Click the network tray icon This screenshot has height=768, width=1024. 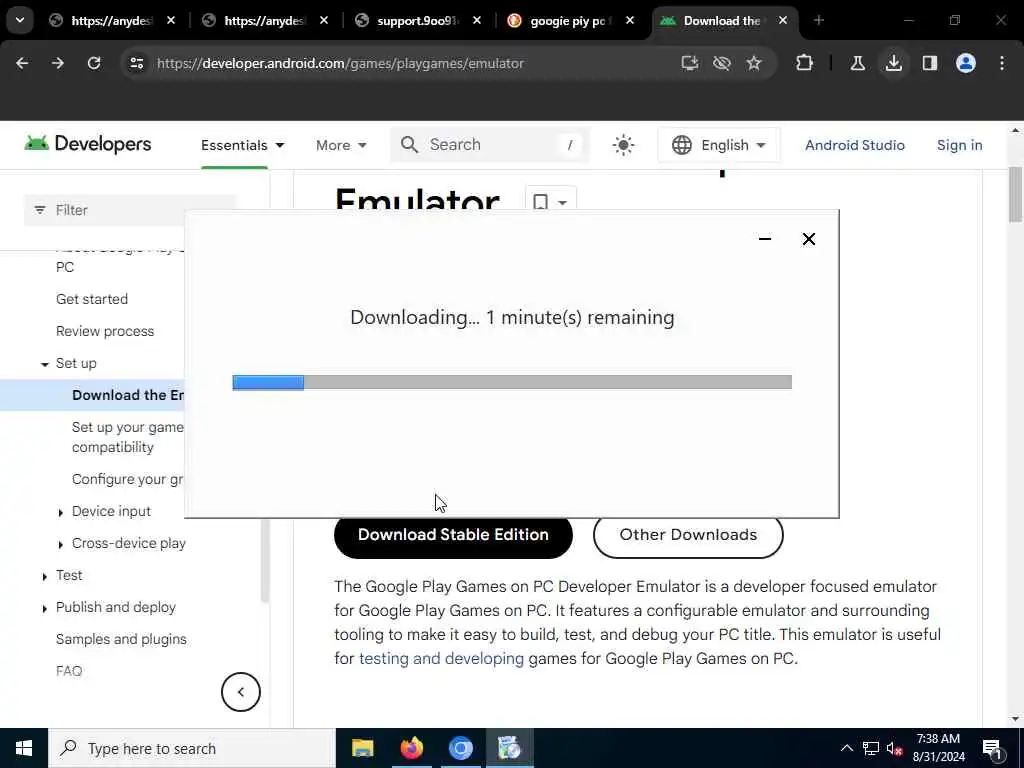pos(871,748)
